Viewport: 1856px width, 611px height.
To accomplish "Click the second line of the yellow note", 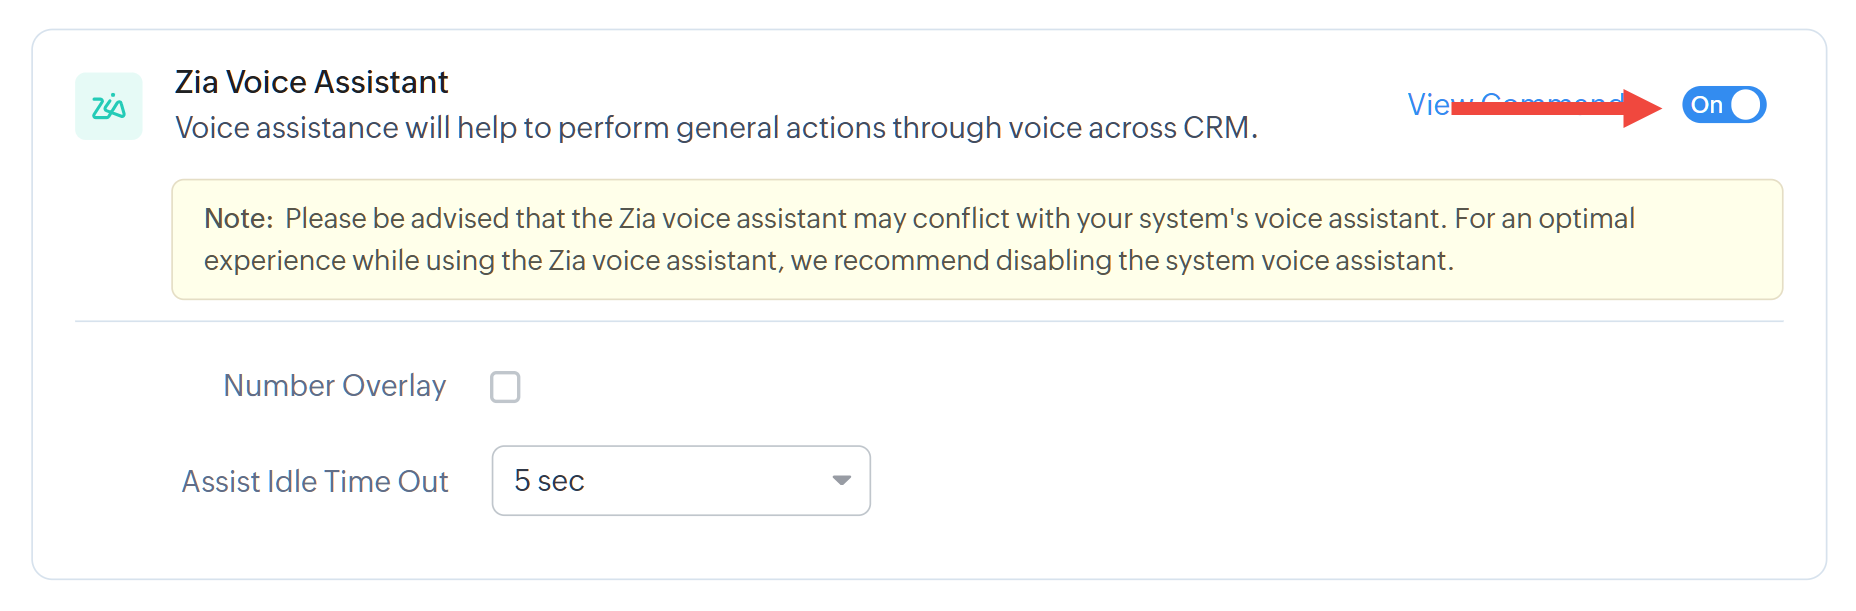I will point(828,261).
